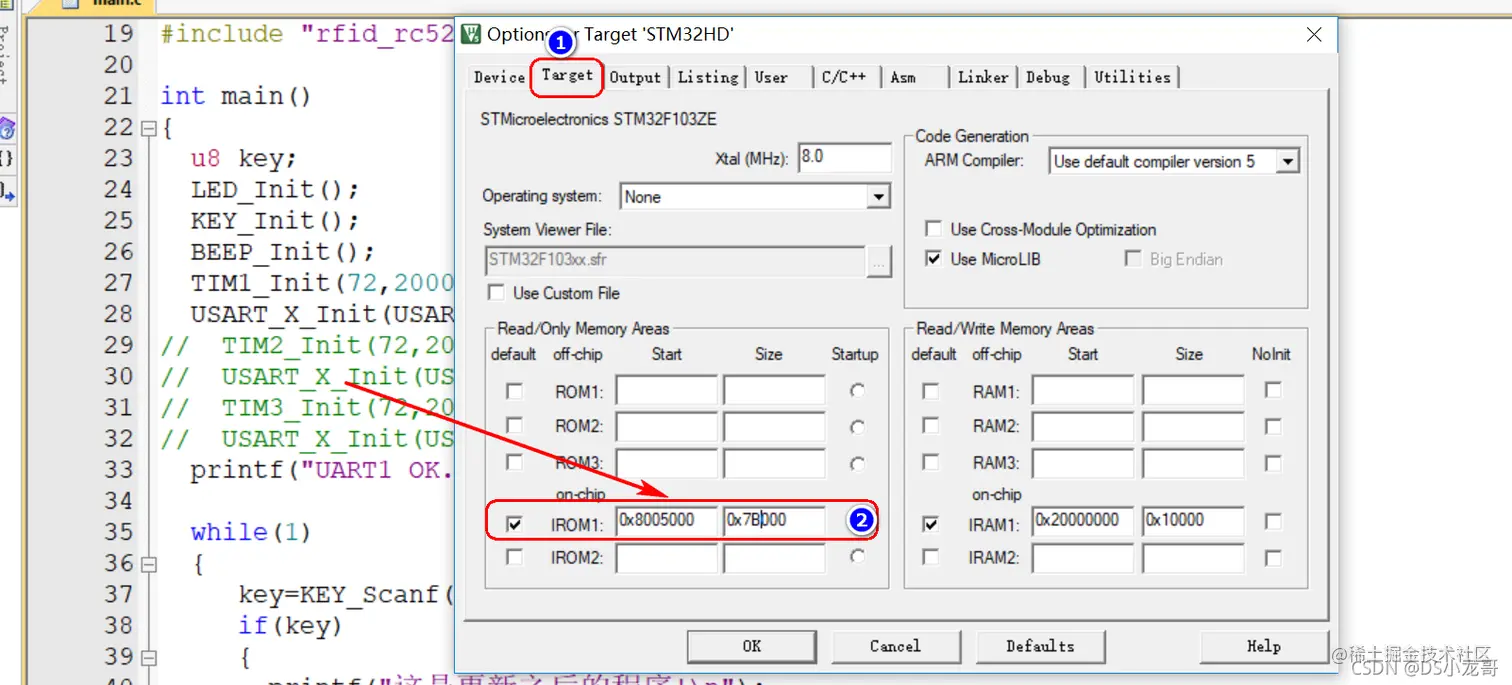1512x685 pixels.
Task: Open the ARM Compiler version dropdown
Action: click(x=1174, y=161)
